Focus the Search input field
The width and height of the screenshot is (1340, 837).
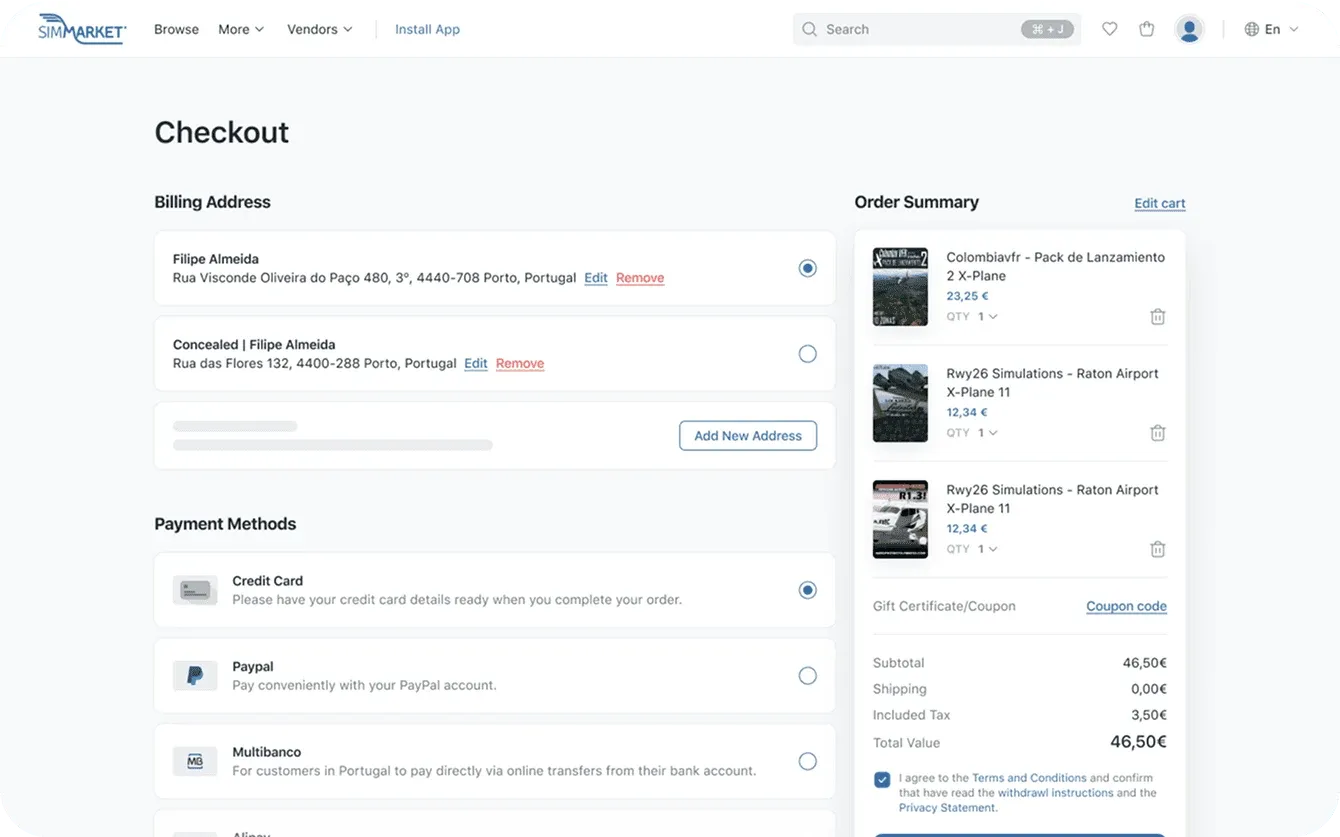click(x=937, y=29)
